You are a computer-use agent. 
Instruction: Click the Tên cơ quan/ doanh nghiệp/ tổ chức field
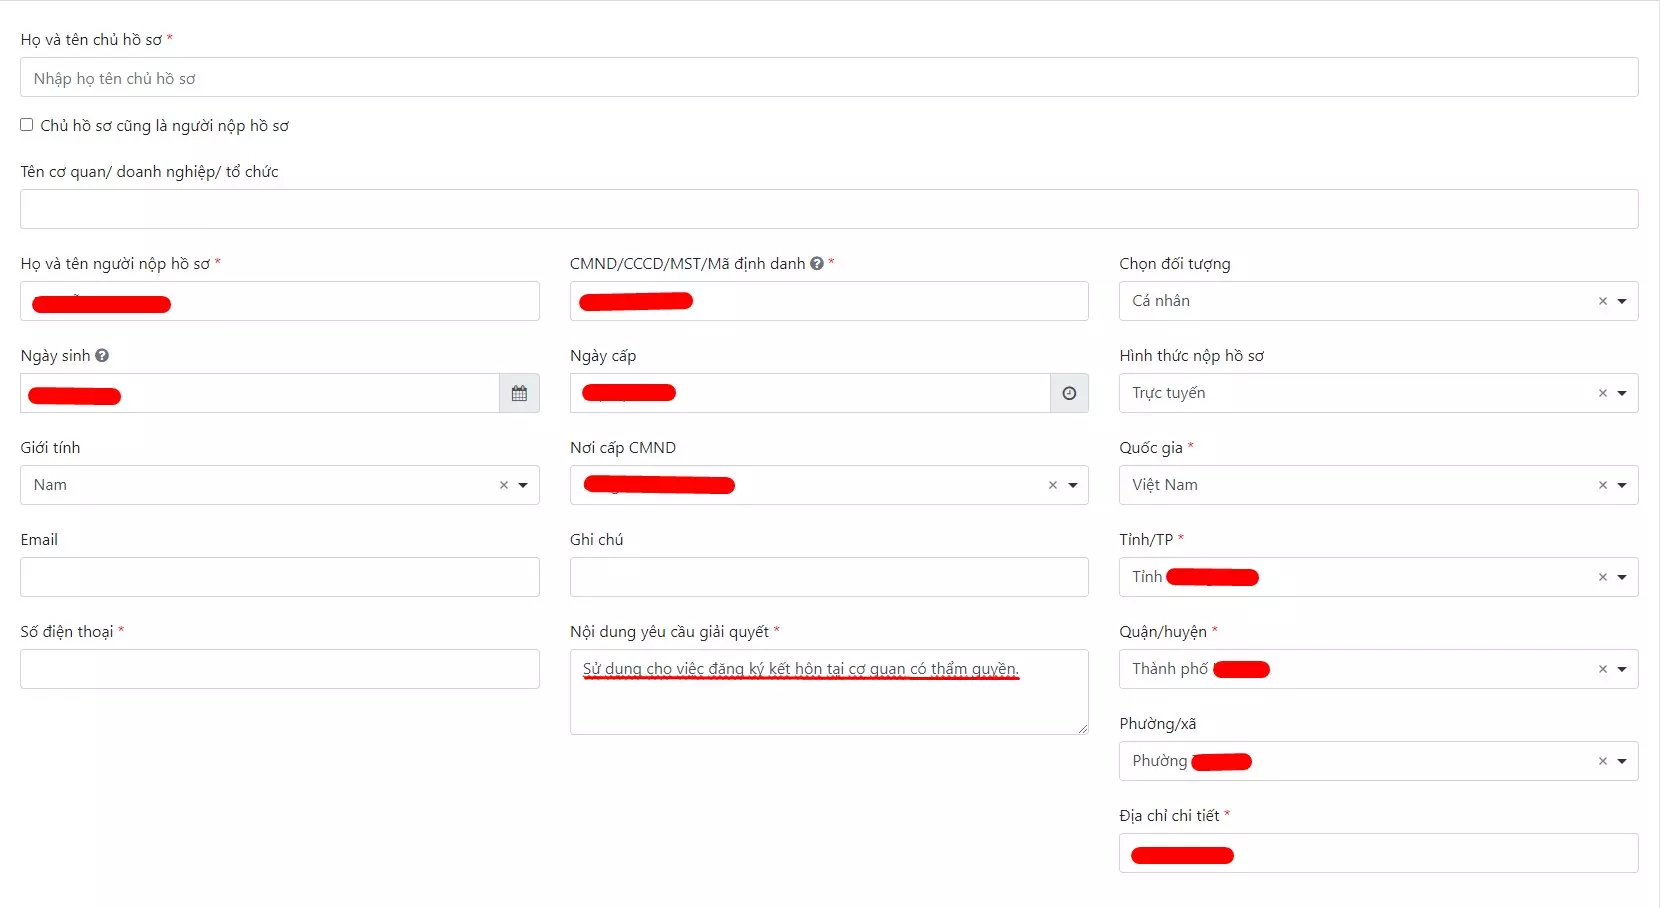click(829, 209)
